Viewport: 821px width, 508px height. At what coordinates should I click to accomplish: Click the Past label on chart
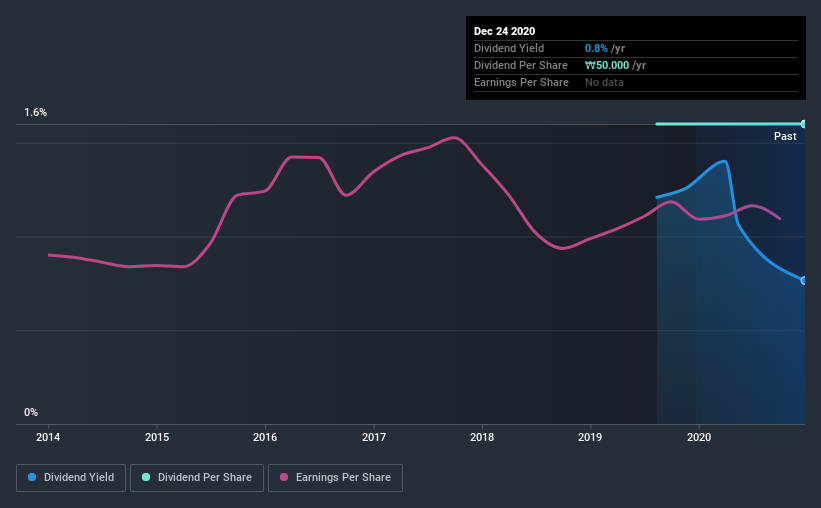click(x=785, y=136)
